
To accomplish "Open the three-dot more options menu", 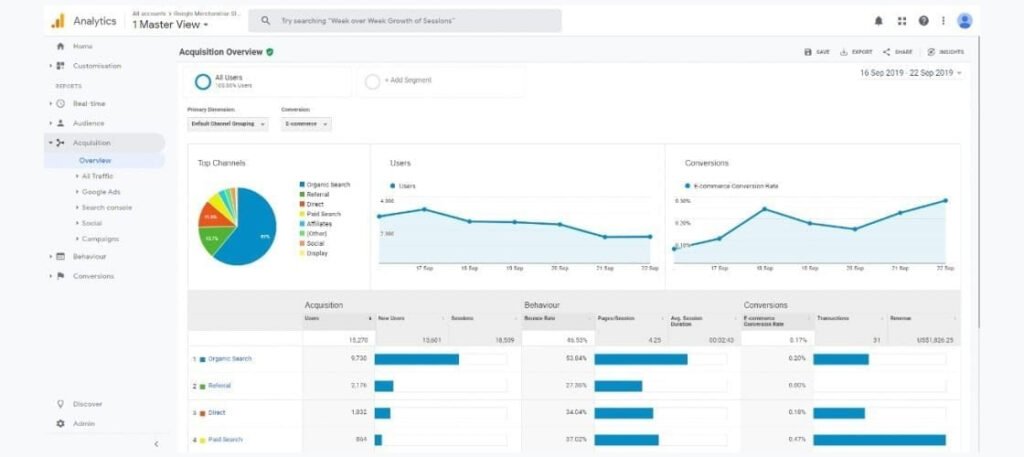I will pos(943,21).
